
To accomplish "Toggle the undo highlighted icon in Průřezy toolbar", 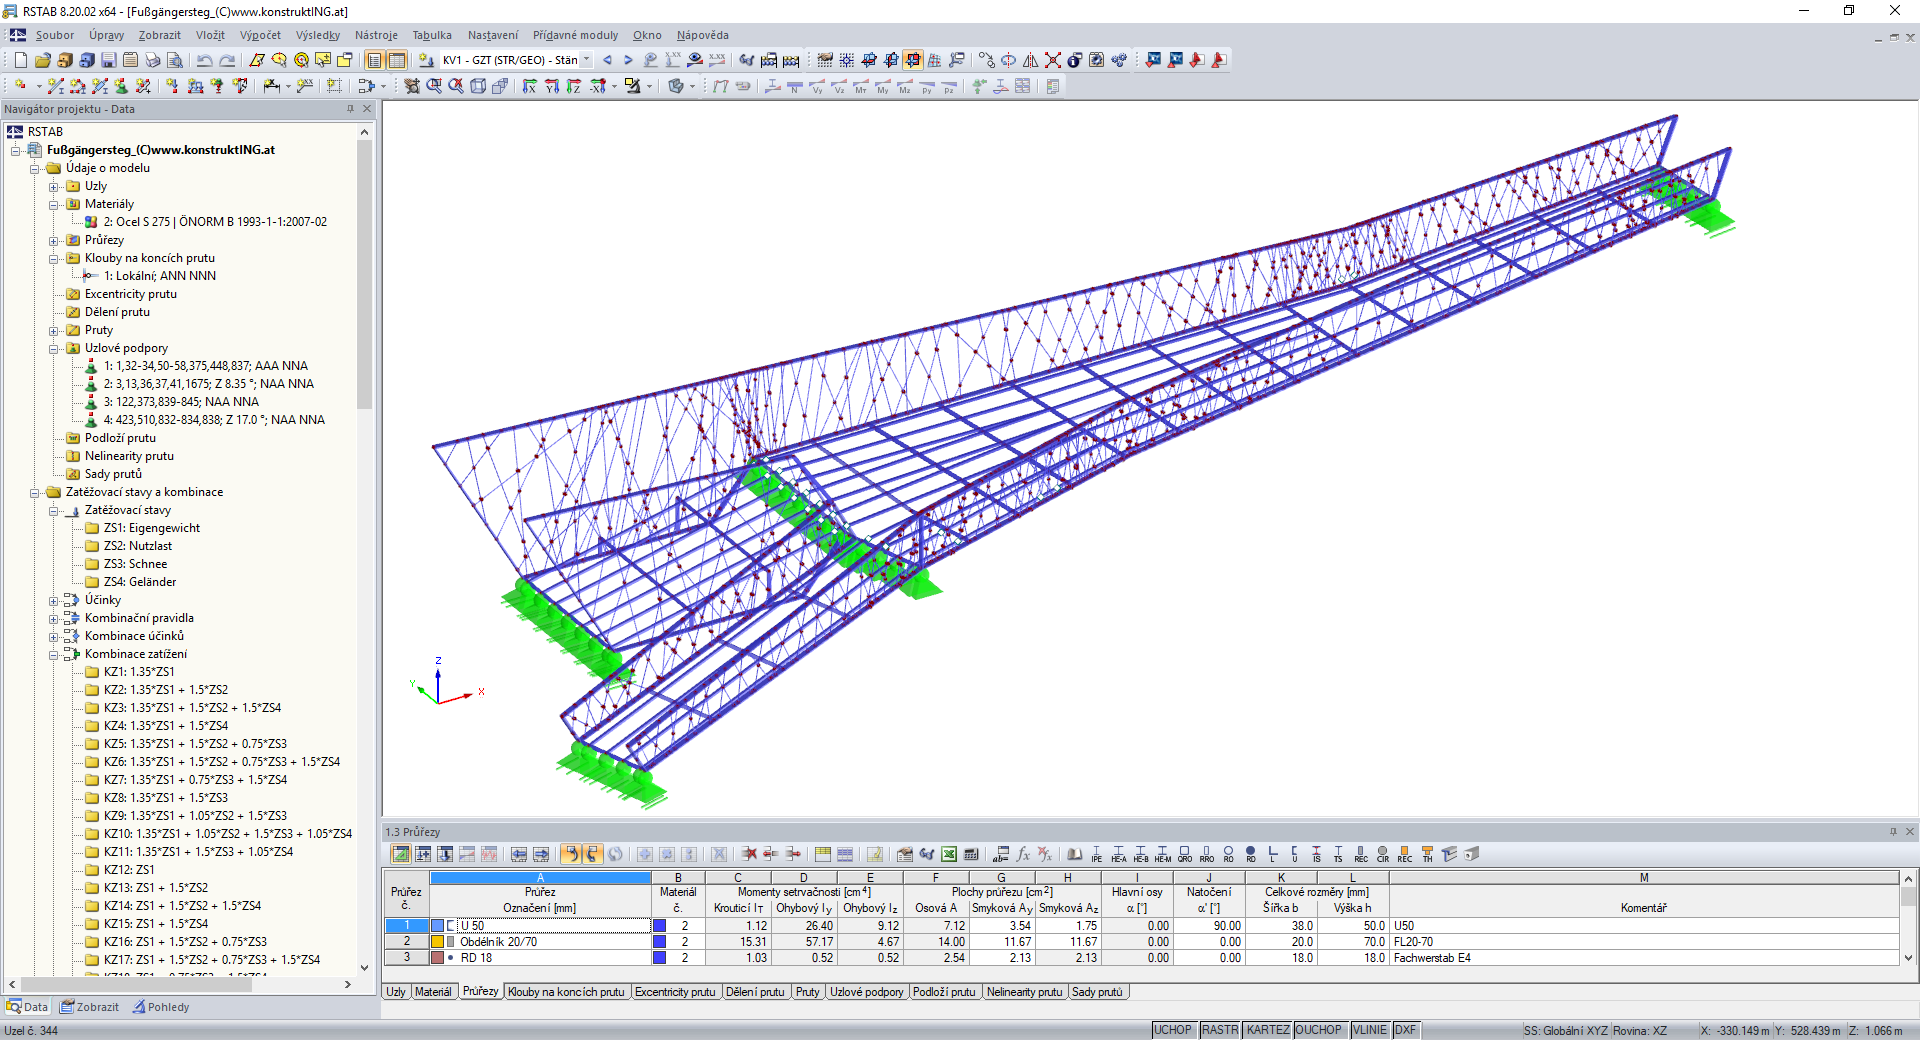I will (571, 855).
